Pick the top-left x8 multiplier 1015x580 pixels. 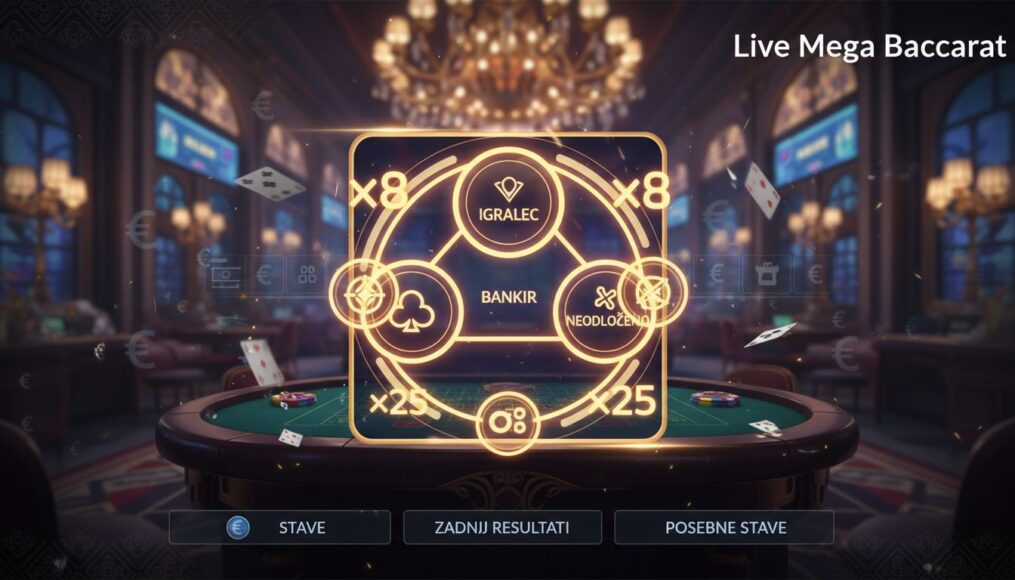[x=379, y=192]
